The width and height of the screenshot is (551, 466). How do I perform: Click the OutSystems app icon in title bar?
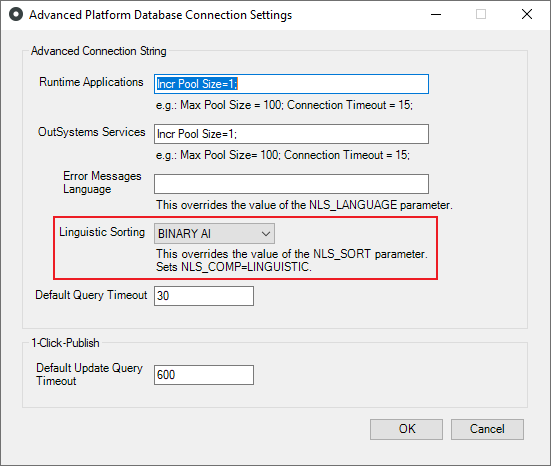click(x=16, y=14)
